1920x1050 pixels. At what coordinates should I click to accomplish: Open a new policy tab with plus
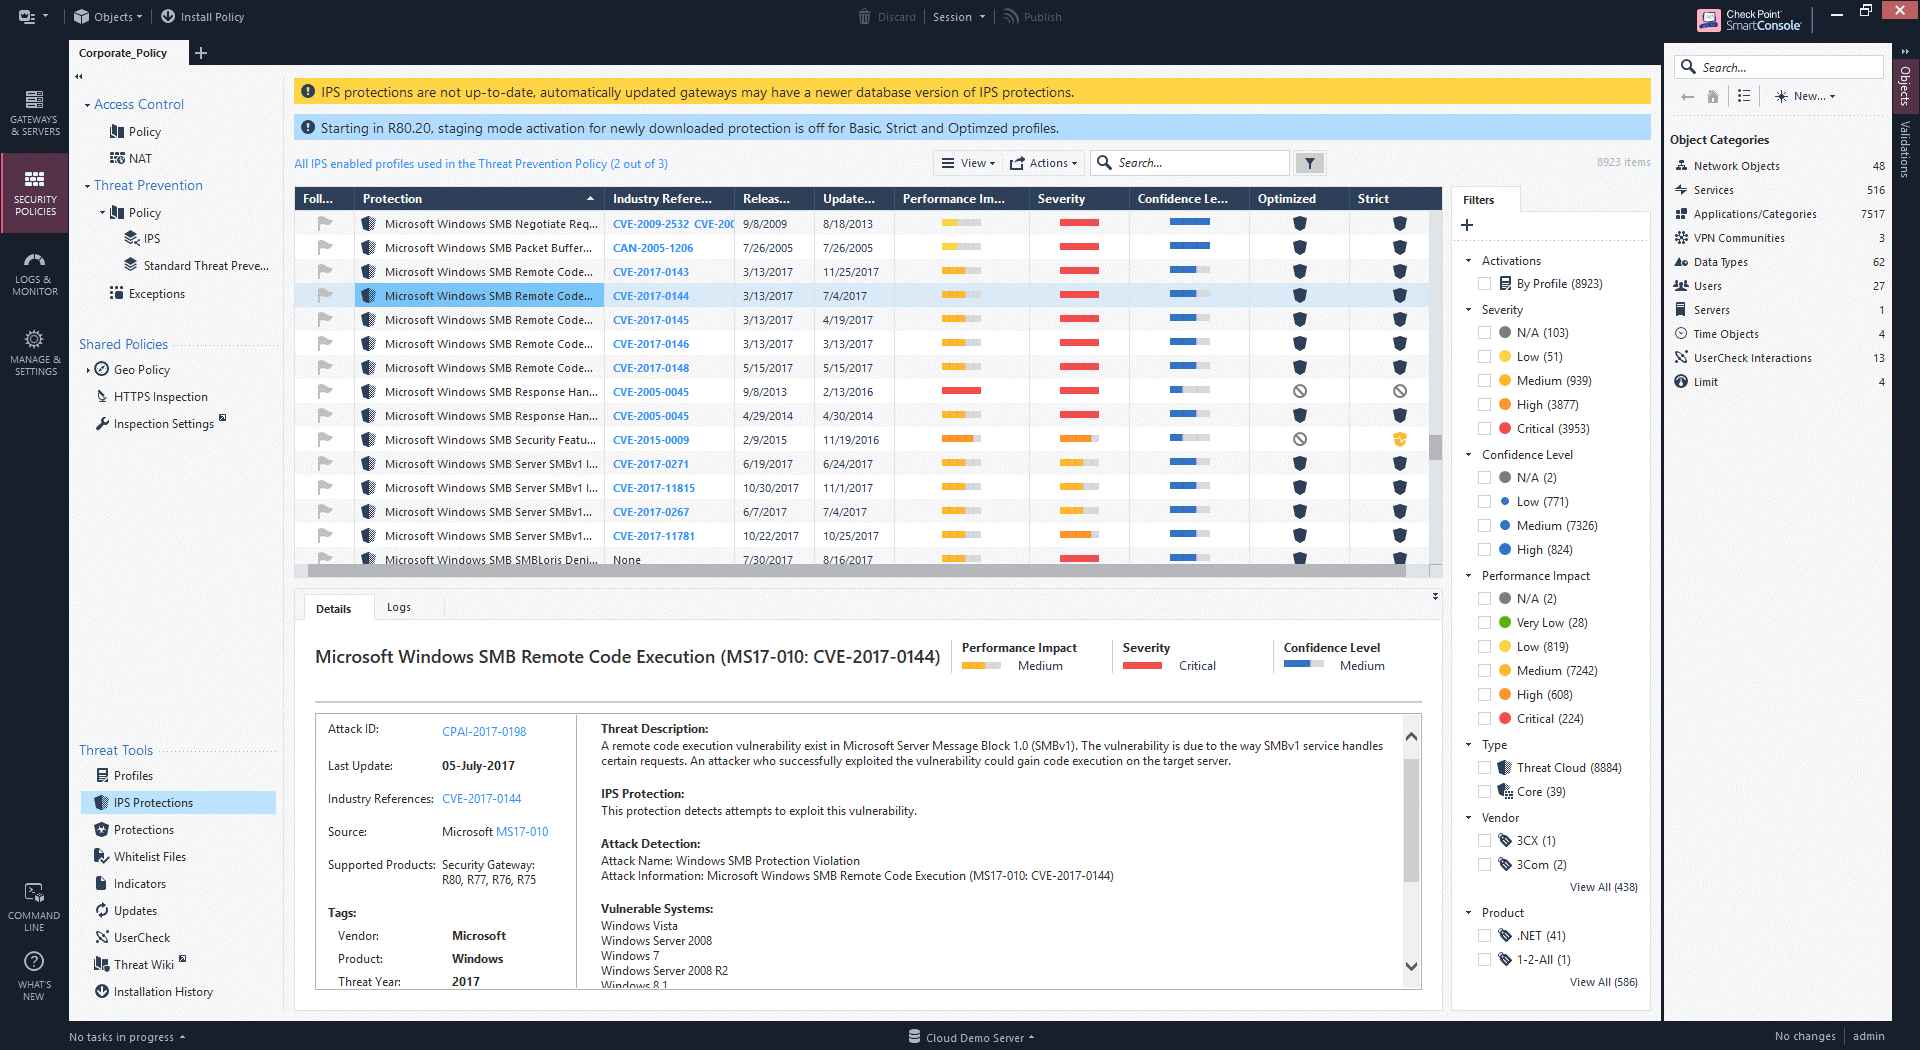(201, 53)
